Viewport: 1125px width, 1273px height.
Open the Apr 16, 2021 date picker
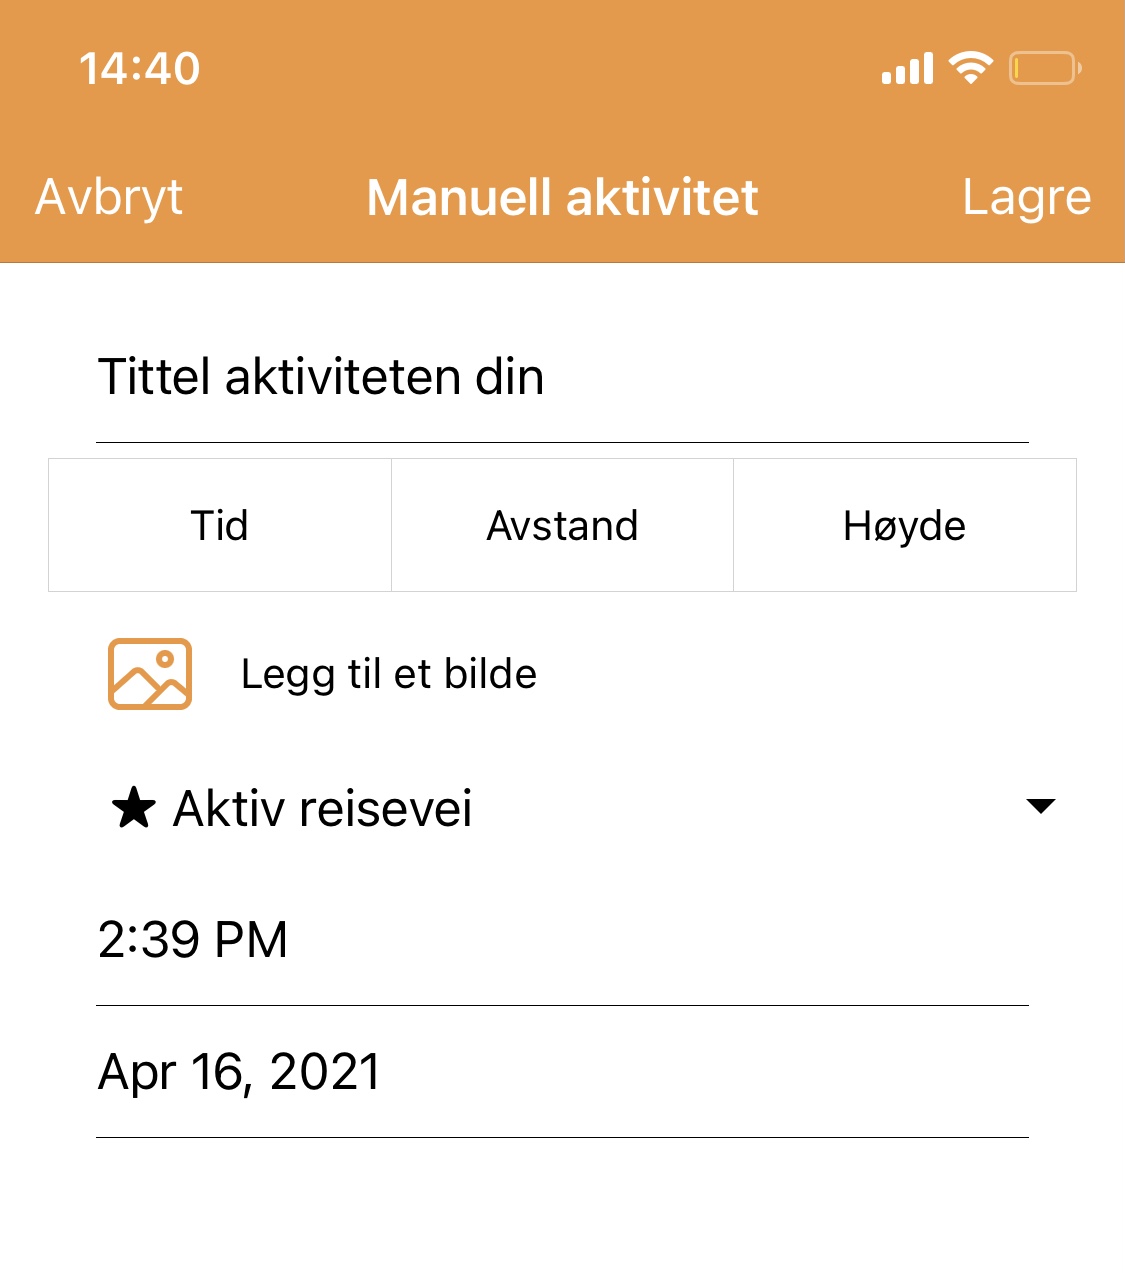(x=562, y=1072)
